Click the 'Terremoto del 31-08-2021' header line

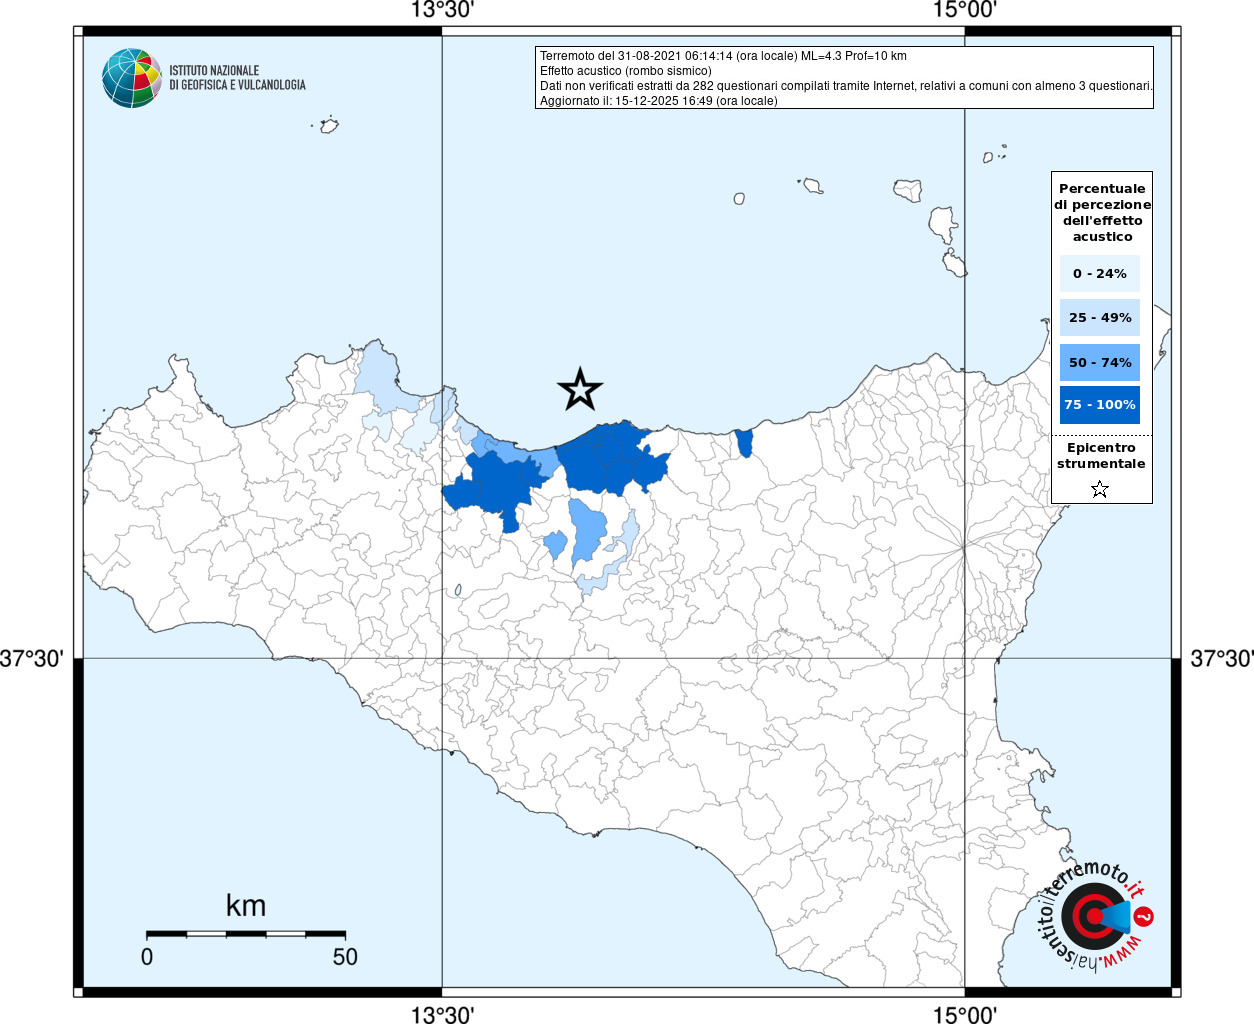coord(723,56)
